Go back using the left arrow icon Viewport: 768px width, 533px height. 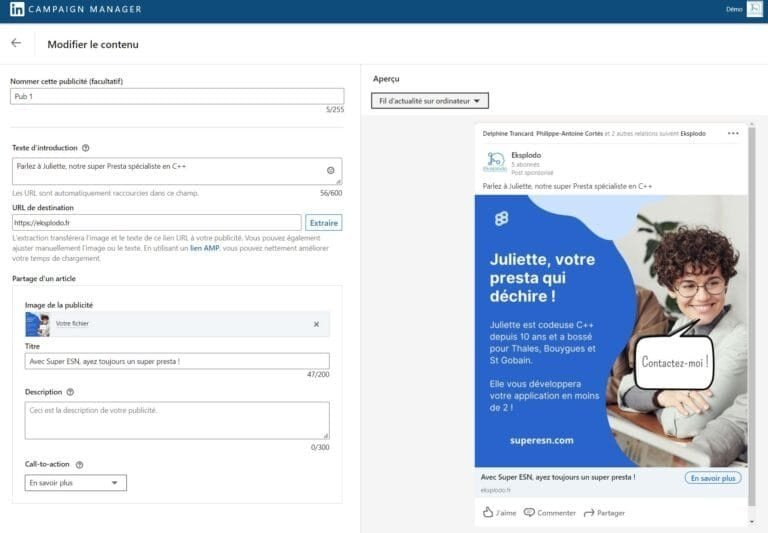tap(16, 43)
